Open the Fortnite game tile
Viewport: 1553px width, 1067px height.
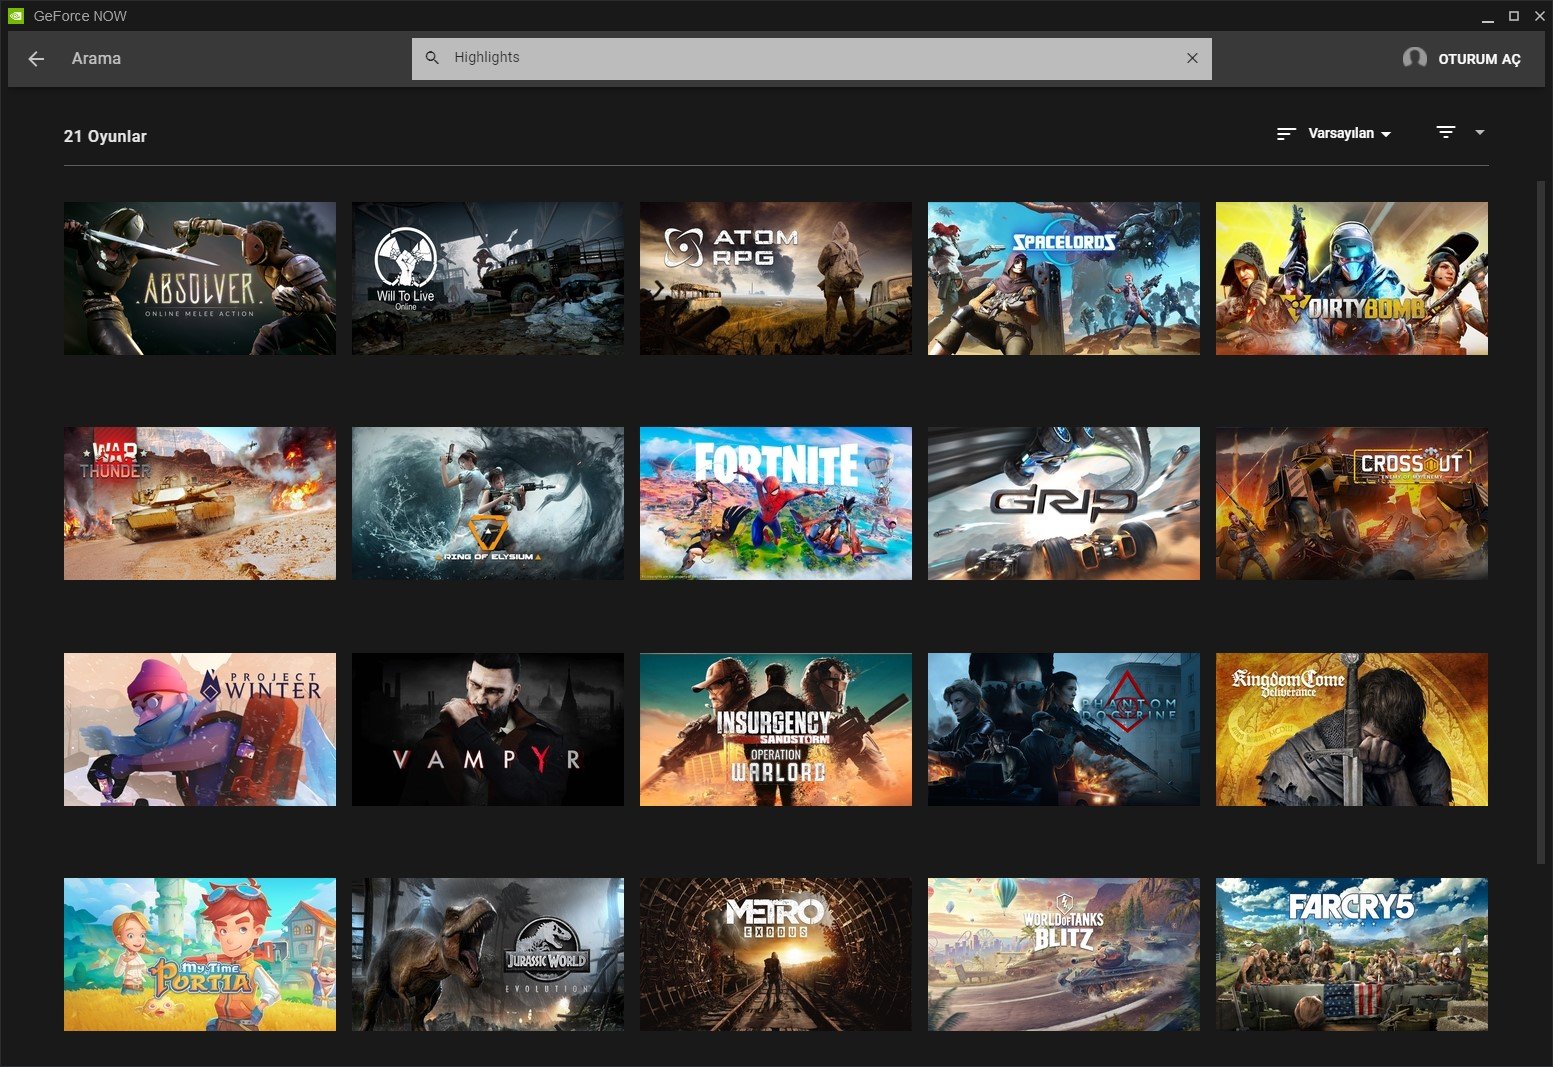click(x=776, y=504)
